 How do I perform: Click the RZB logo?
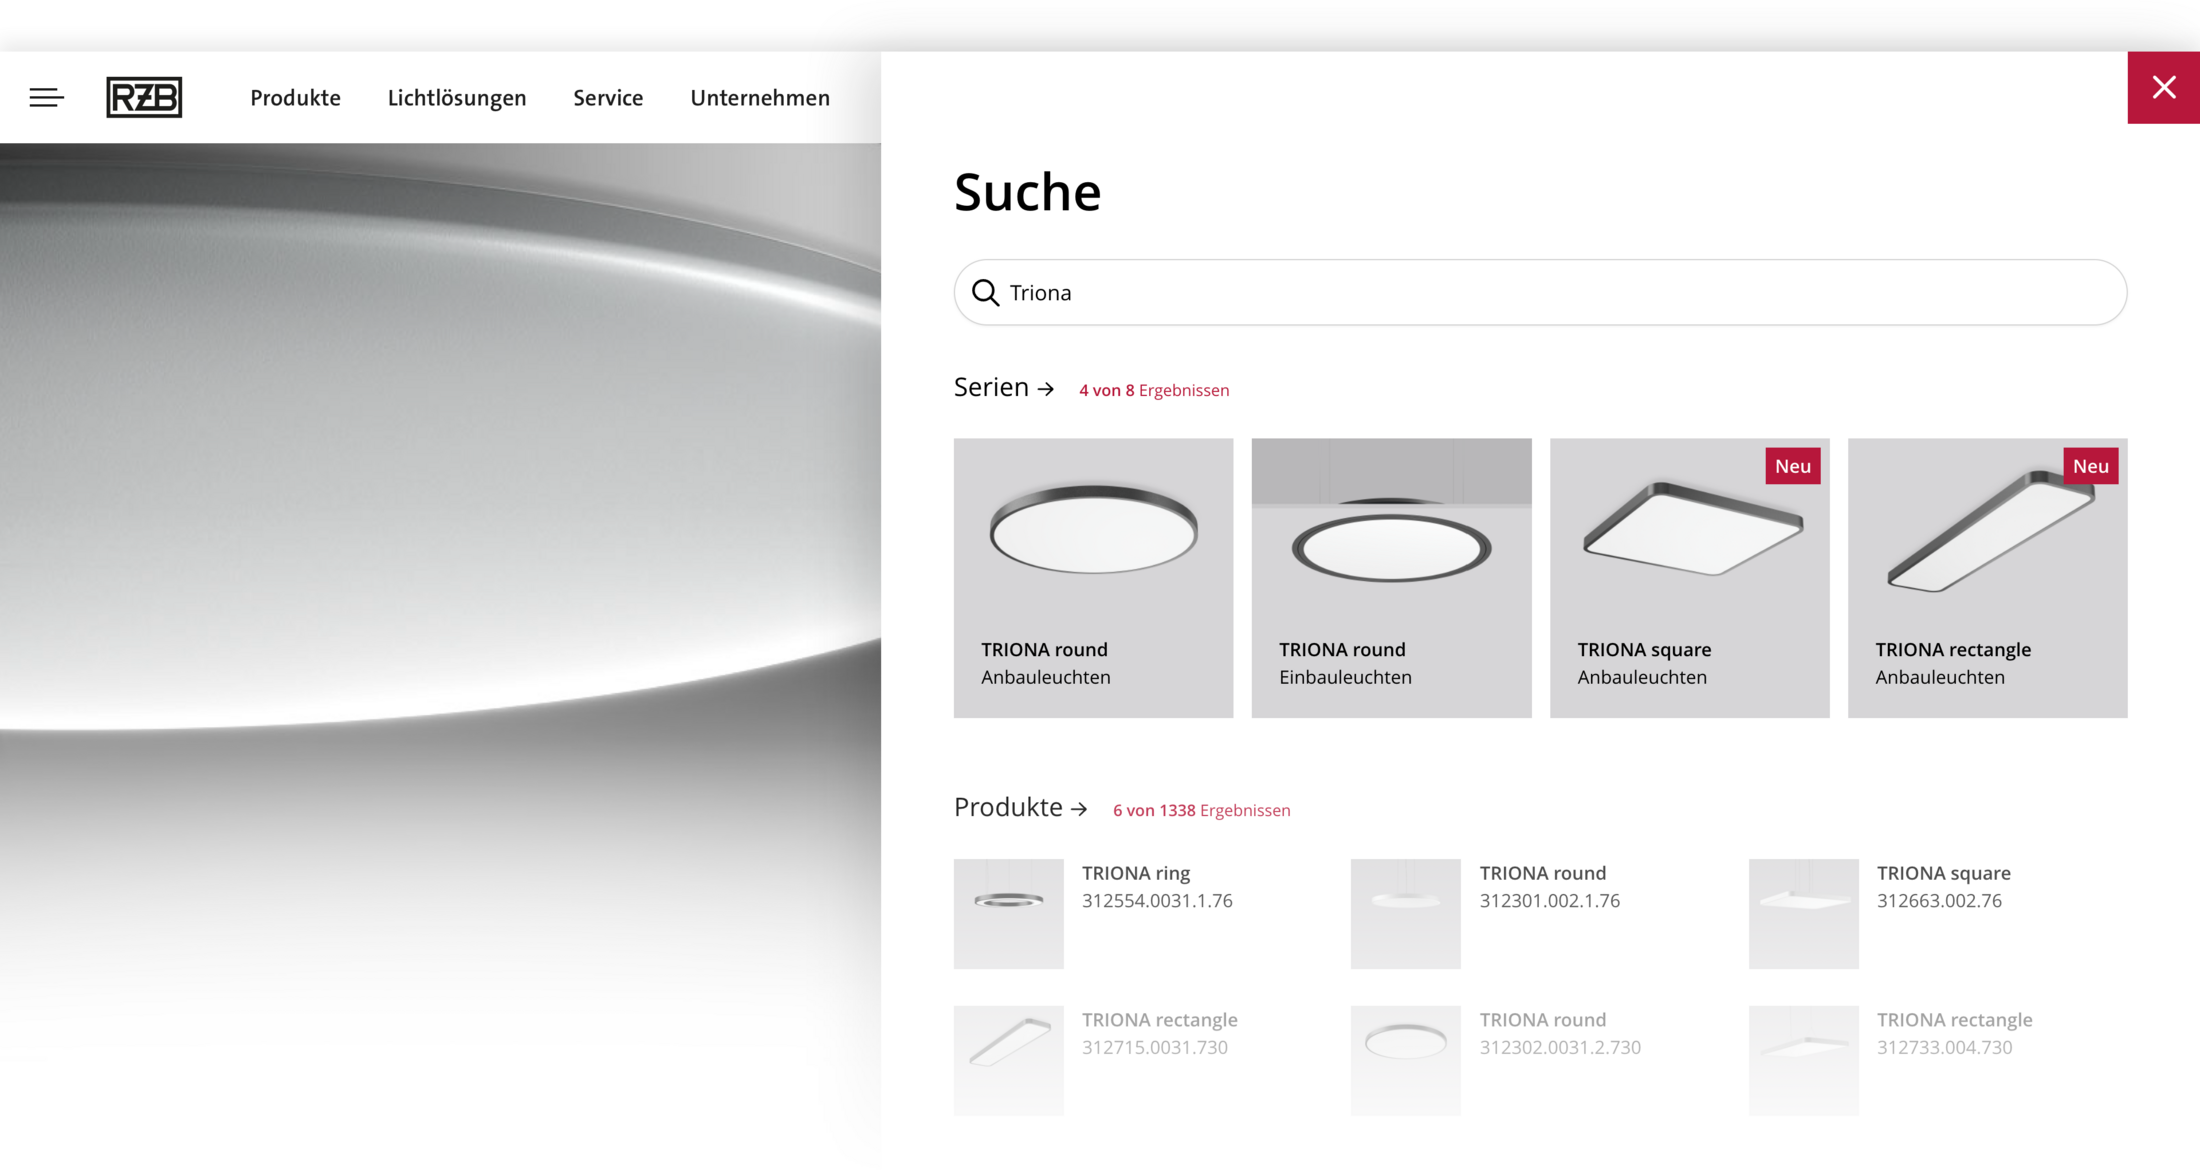[144, 97]
